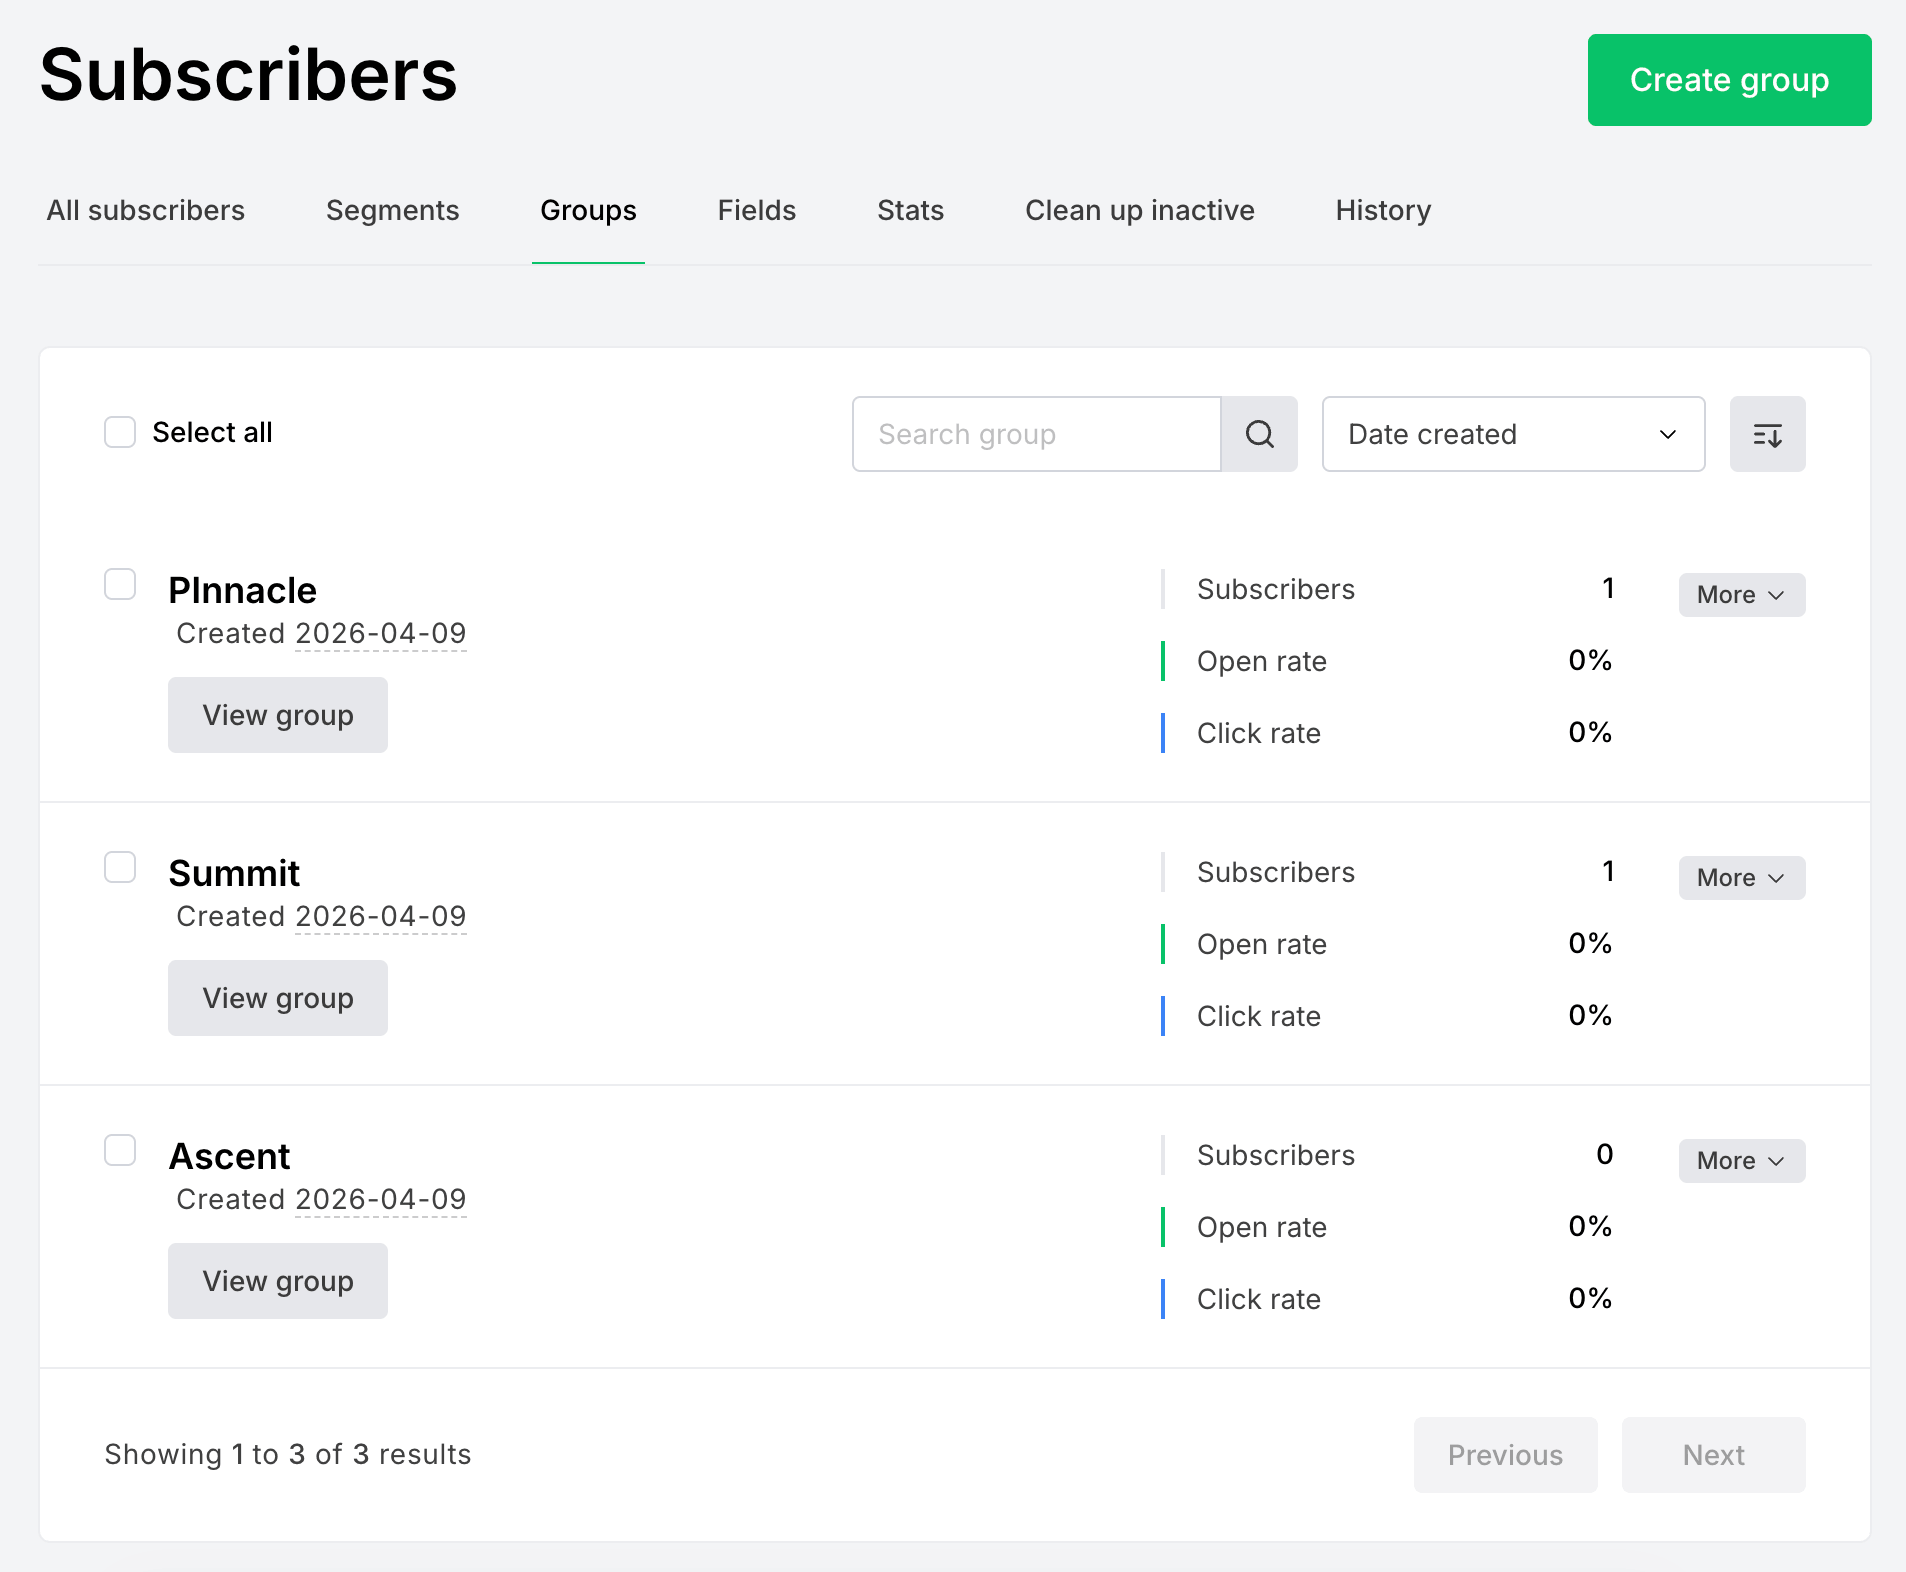Image resolution: width=1906 pixels, height=1572 pixels.
Task: Click the Ascent group name
Action: (x=229, y=1156)
